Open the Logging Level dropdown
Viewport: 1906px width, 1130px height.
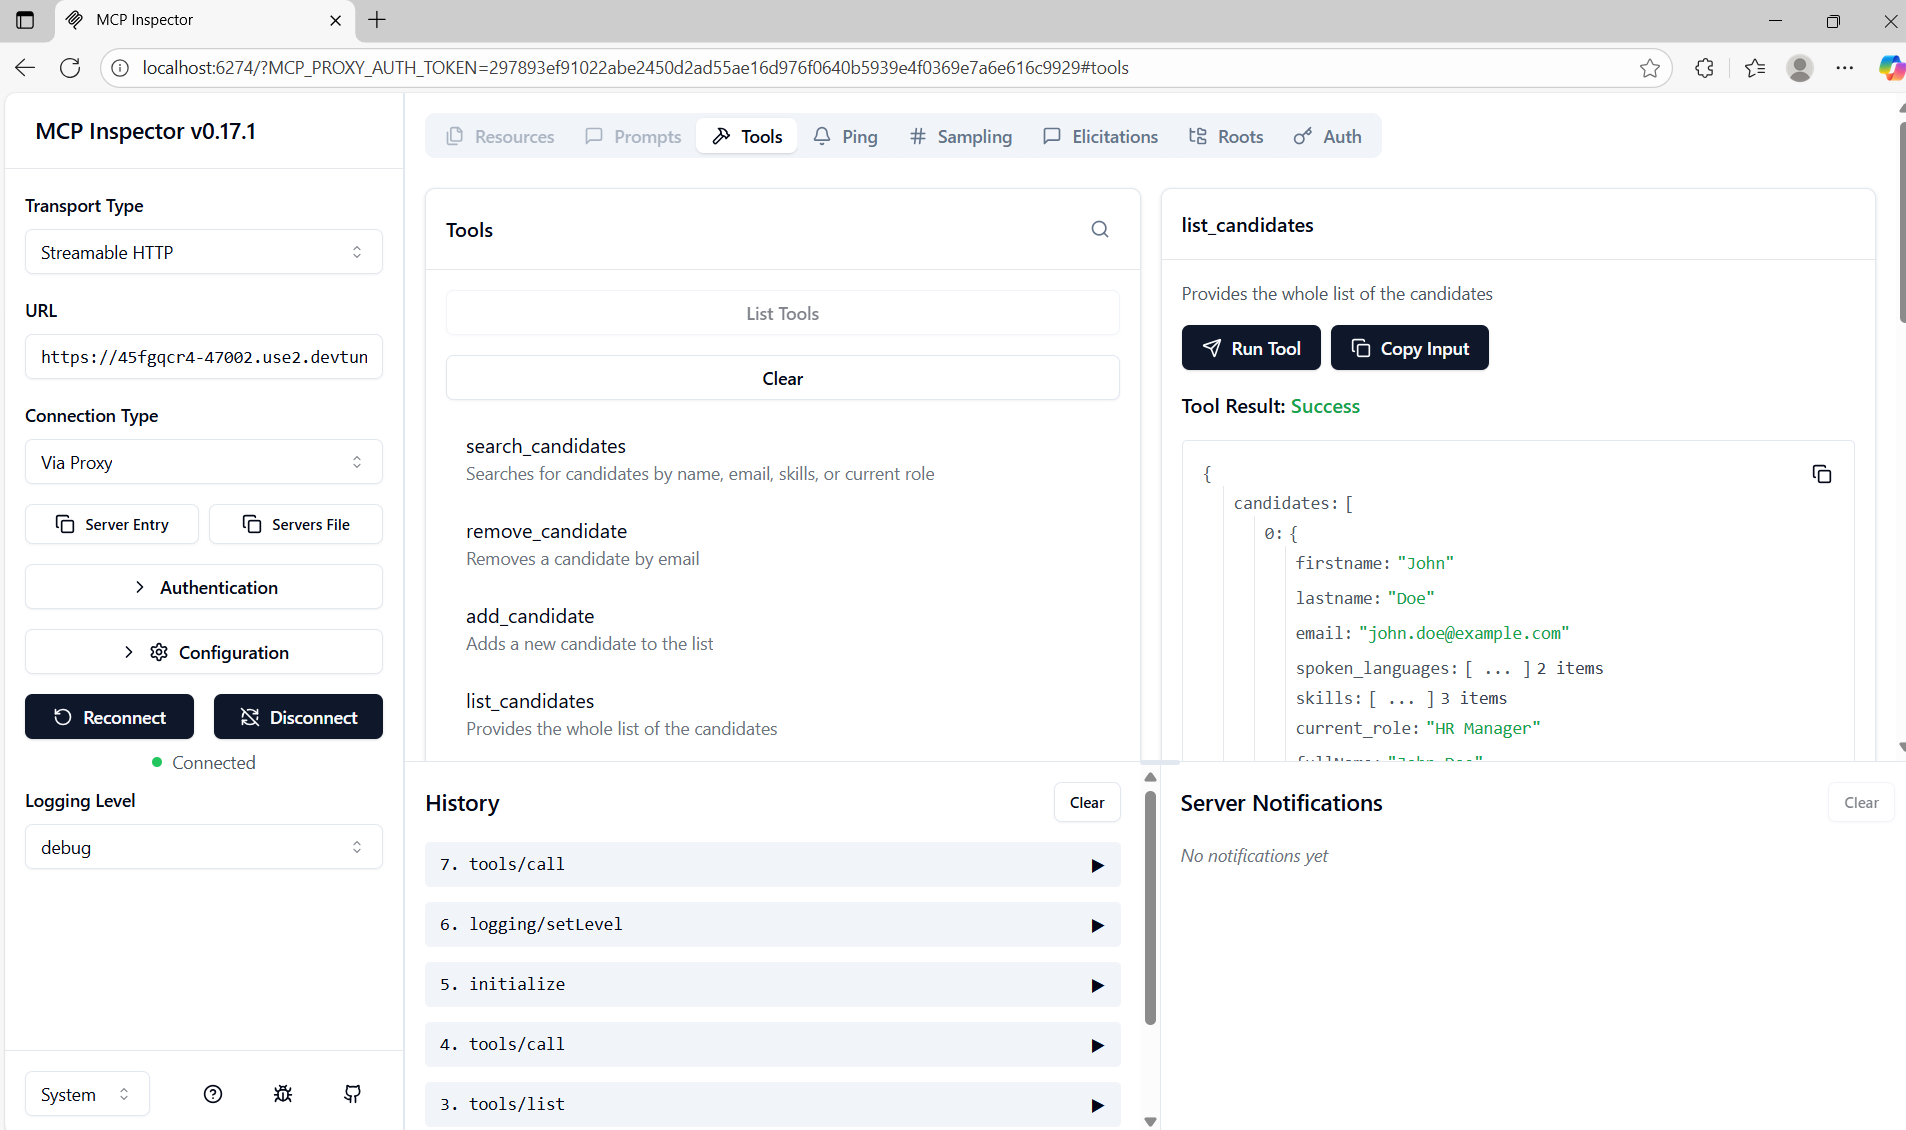click(x=204, y=847)
